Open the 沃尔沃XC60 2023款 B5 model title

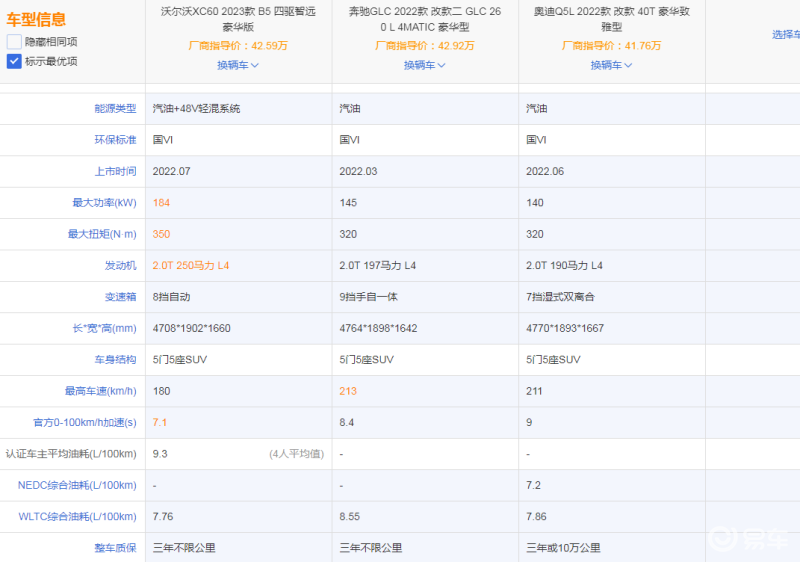click(x=238, y=19)
